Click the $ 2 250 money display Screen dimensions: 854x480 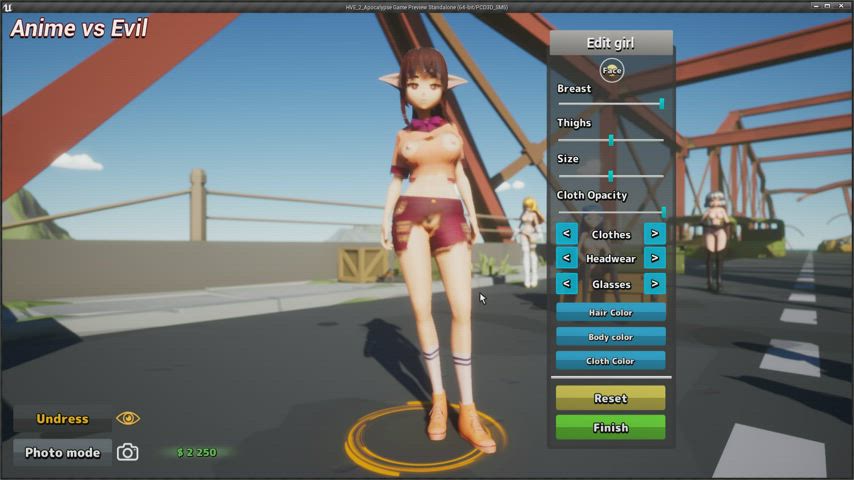coord(197,452)
